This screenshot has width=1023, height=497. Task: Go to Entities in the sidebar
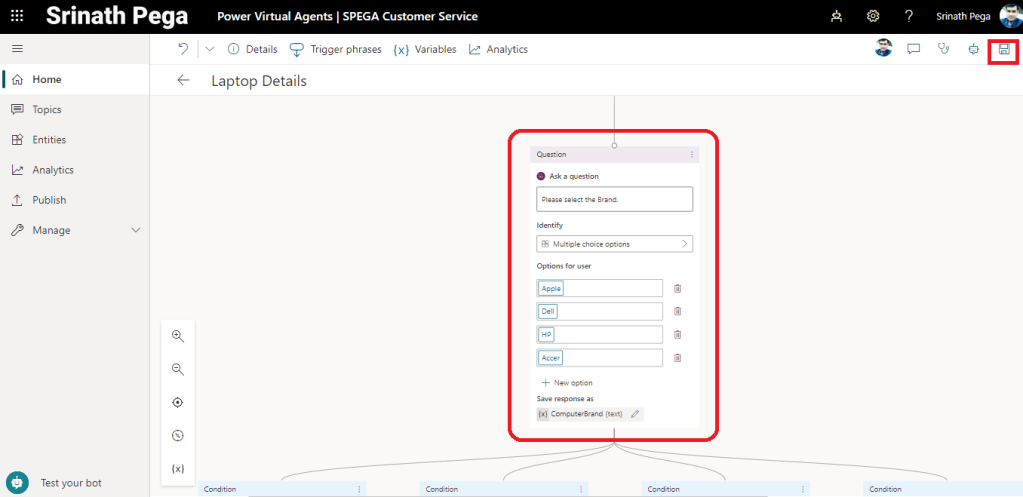pyautogui.click(x=49, y=140)
